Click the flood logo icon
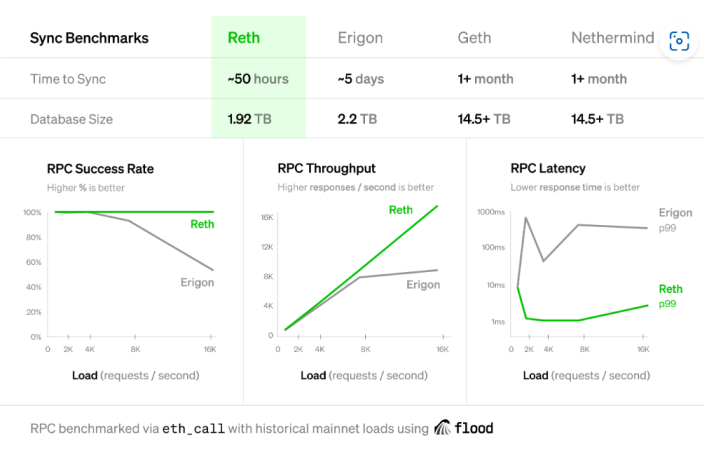The image size is (716, 450). click(x=442, y=428)
